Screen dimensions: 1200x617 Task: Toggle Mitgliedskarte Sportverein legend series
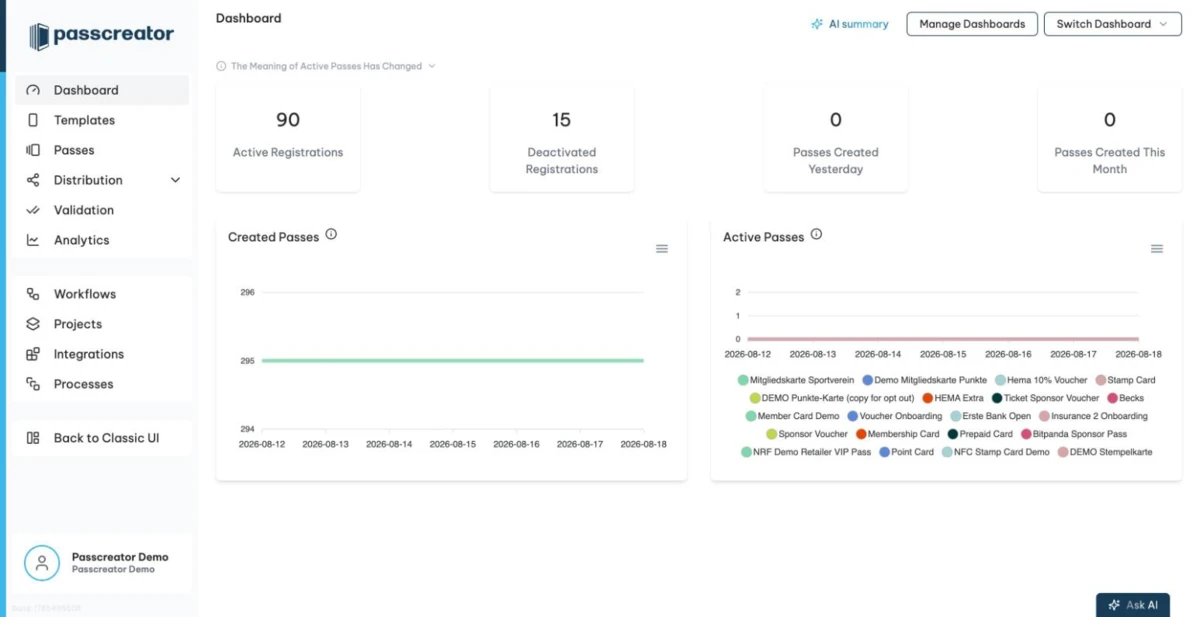pos(797,380)
